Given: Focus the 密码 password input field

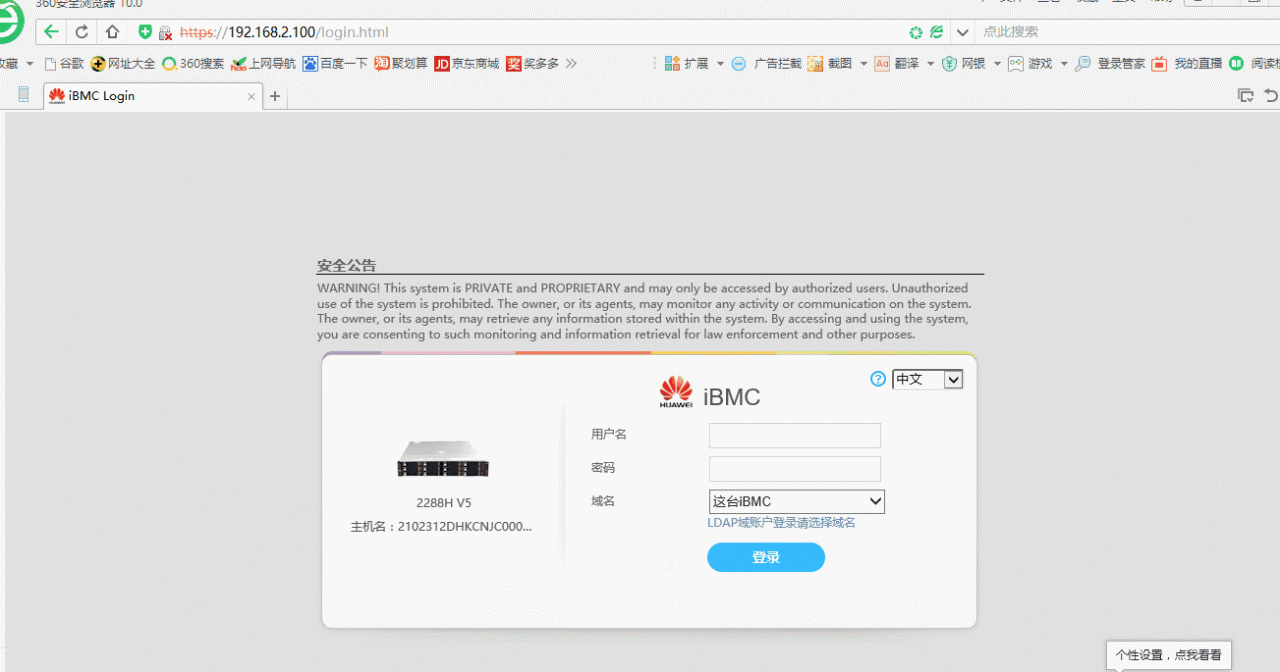Looking at the screenshot, I should tap(794, 469).
